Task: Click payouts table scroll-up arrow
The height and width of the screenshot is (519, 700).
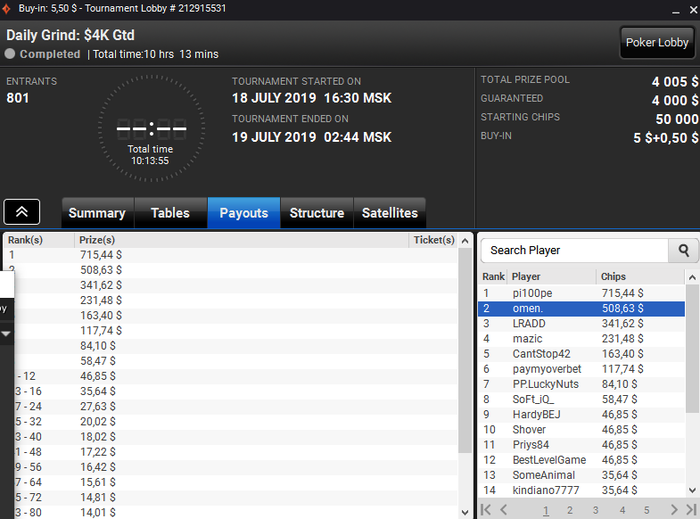Action: (x=465, y=241)
